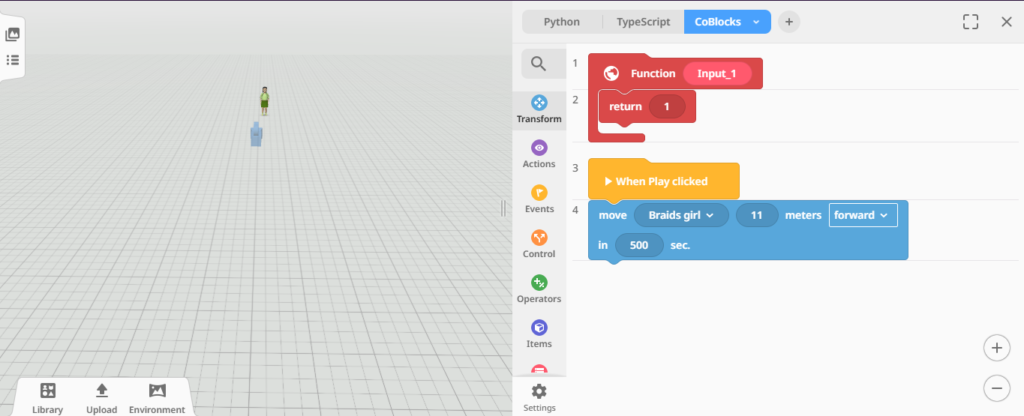1024x416 pixels.
Task: Zoom out the CoBlocks workspace
Action: tap(997, 389)
